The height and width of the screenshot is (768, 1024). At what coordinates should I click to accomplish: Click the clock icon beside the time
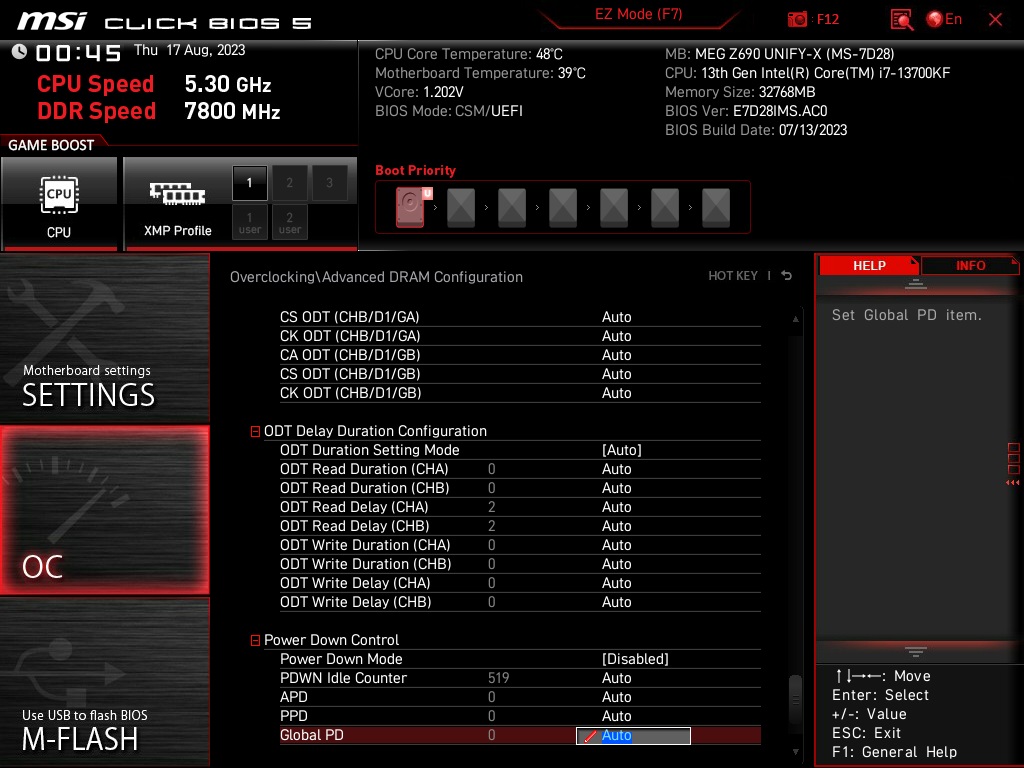point(19,52)
